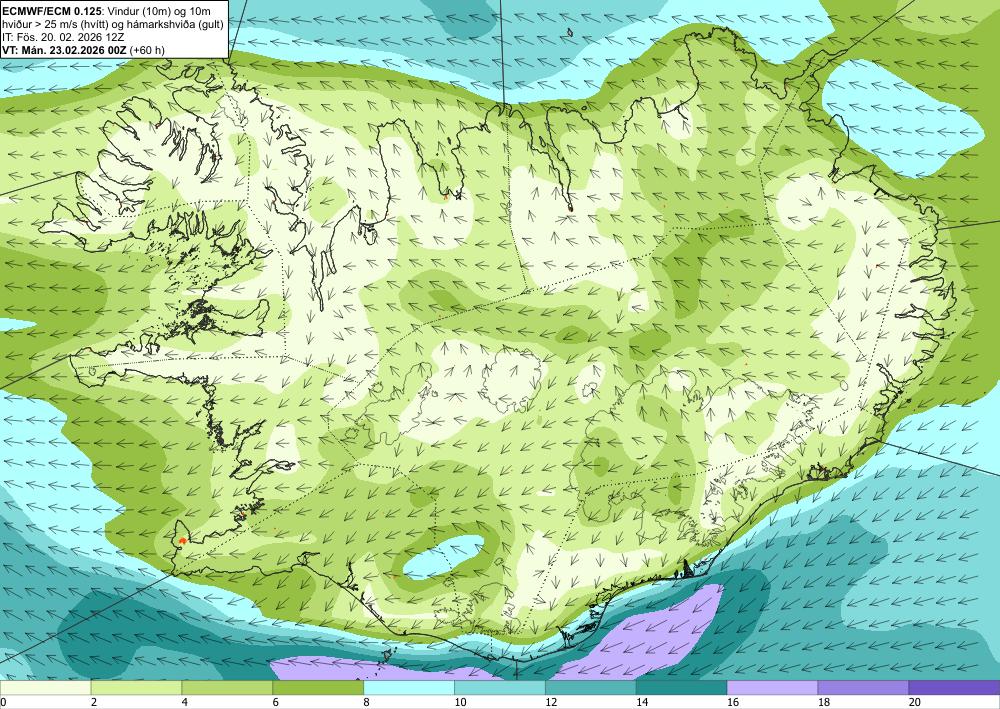Click the title line 'ECMWF/ECM 0.125: Vindur (10m) og 10m'
Image resolution: width=1000 pixels, height=709 pixels.
(107, 11)
